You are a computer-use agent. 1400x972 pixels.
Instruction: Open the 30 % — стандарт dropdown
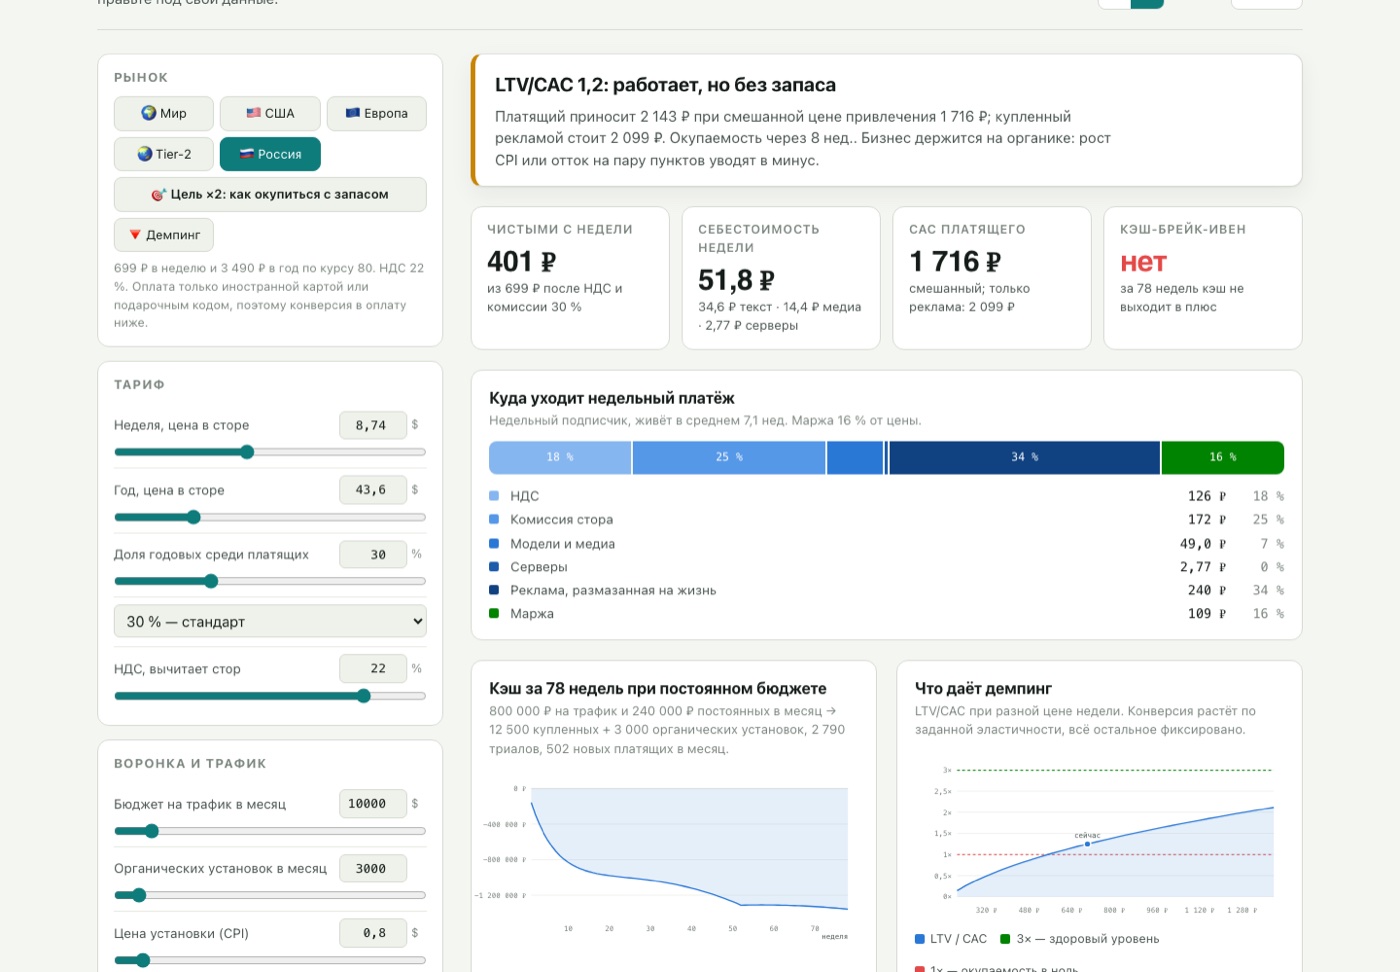point(270,621)
